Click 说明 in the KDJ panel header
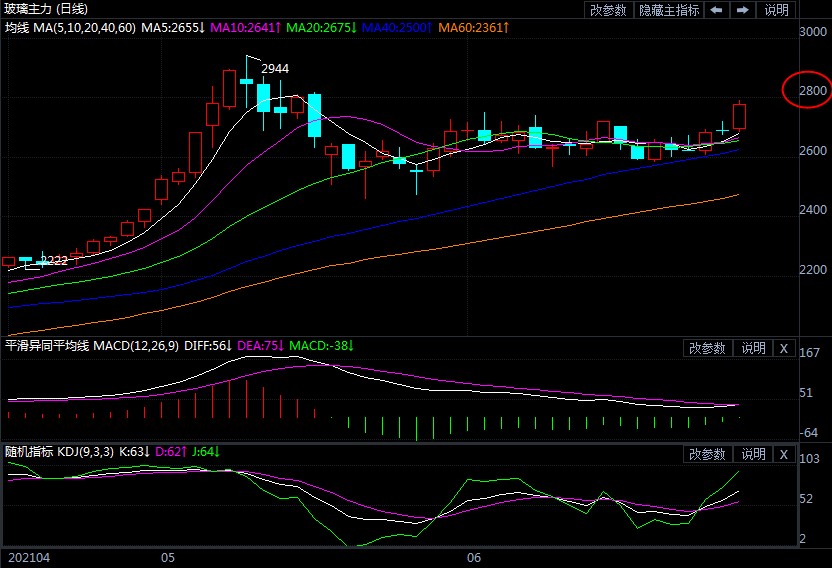Image resolution: width=832 pixels, height=568 pixels. 753,454
